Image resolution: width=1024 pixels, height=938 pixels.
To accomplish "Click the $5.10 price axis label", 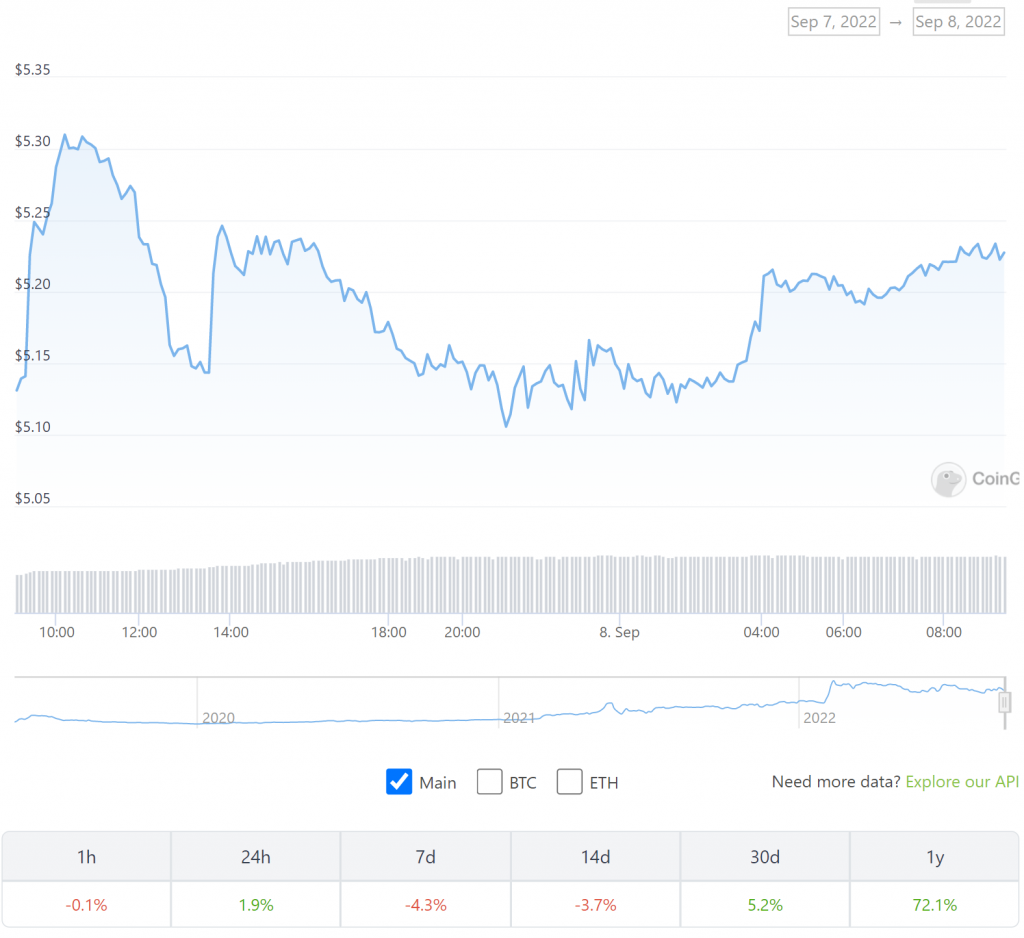I will (33, 427).
